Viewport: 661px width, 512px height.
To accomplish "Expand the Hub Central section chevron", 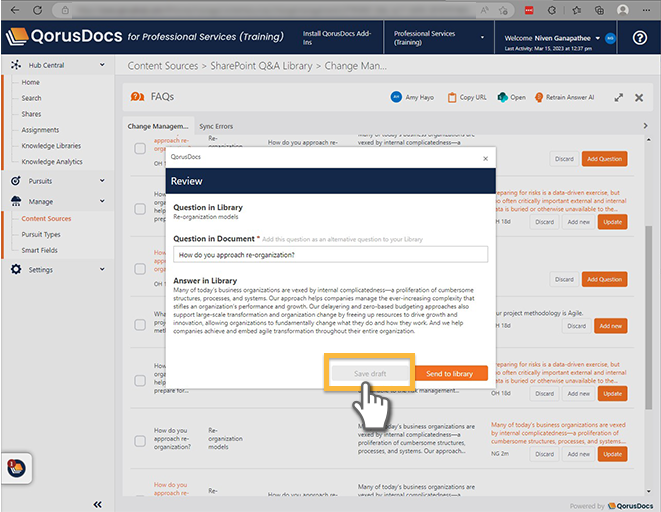I will pos(102,64).
